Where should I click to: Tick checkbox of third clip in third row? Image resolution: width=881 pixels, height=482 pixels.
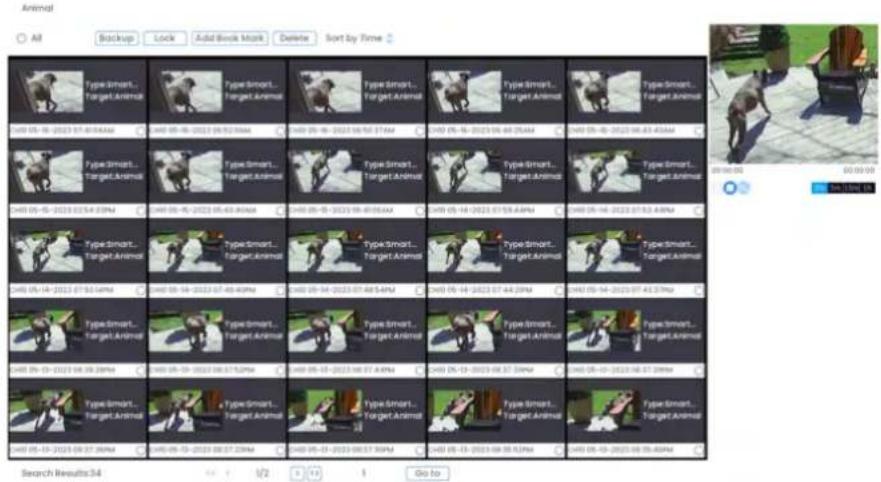419,290
